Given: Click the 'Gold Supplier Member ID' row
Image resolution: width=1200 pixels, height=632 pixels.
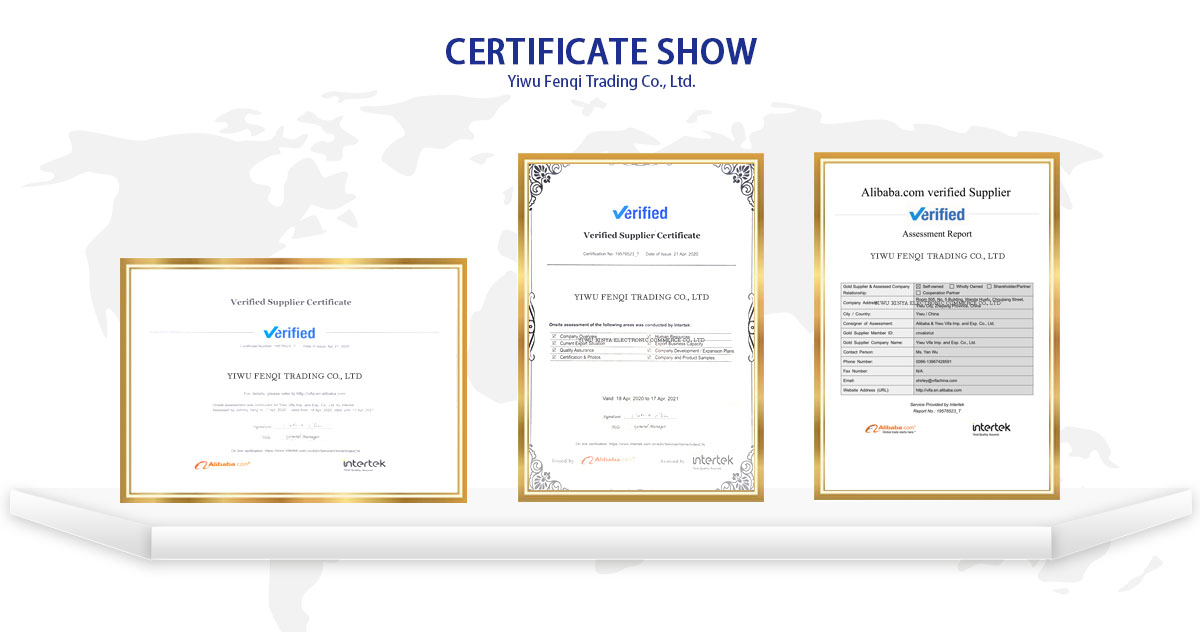Looking at the screenshot, I should 937,333.
